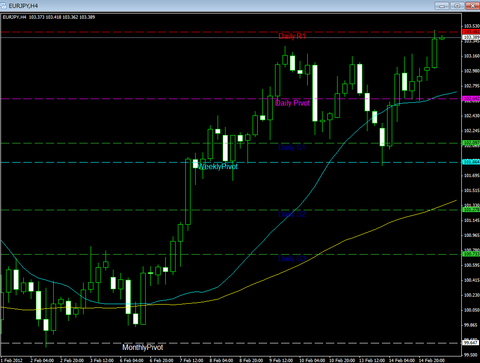This screenshot has height=363, width=480.
Task: Click the green Daily S1 price tag
Action: 471,143
